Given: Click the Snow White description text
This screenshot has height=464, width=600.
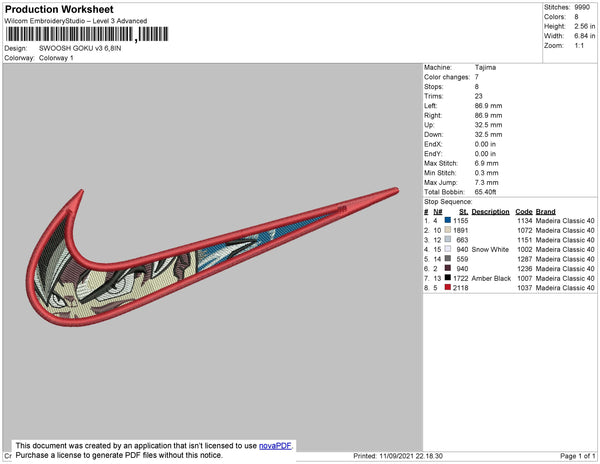Looking at the screenshot, I should pyautogui.click(x=490, y=249).
